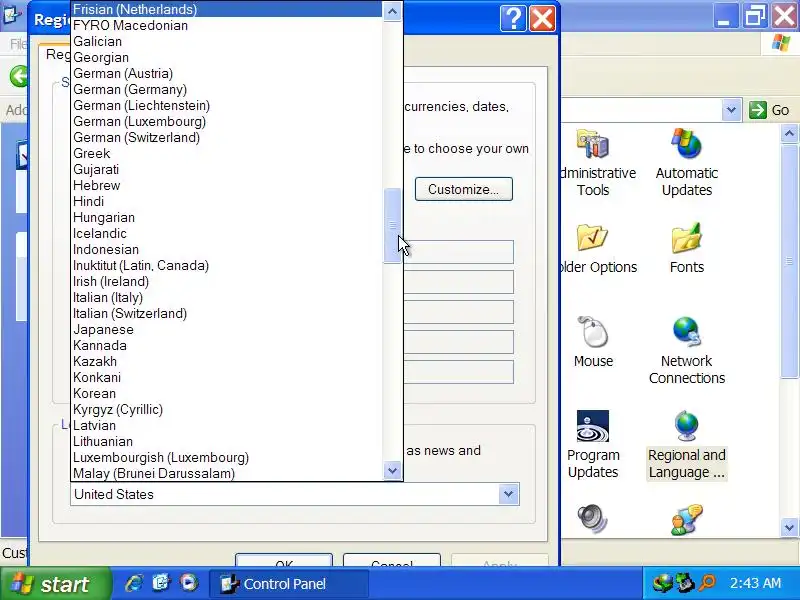Open the Start menu

55,584
